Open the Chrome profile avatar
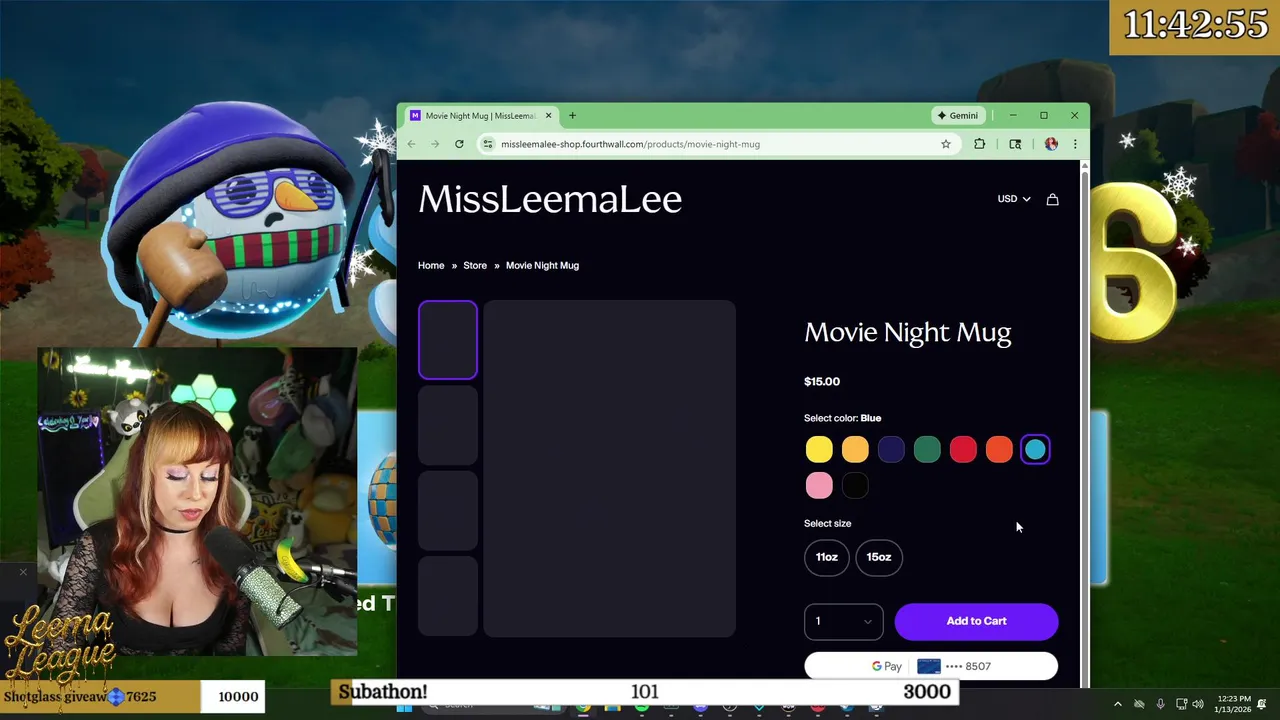 tap(1051, 144)
